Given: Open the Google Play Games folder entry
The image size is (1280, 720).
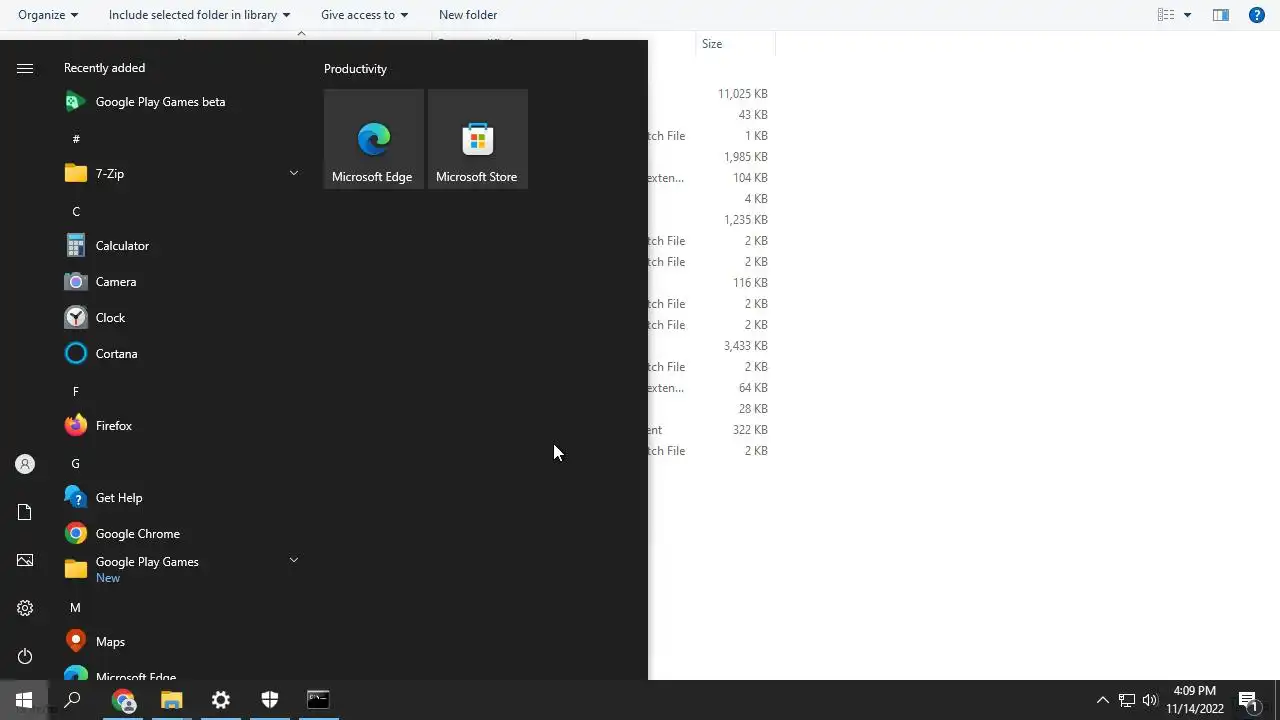Looking at the screenshot, I should coord(180,570).
